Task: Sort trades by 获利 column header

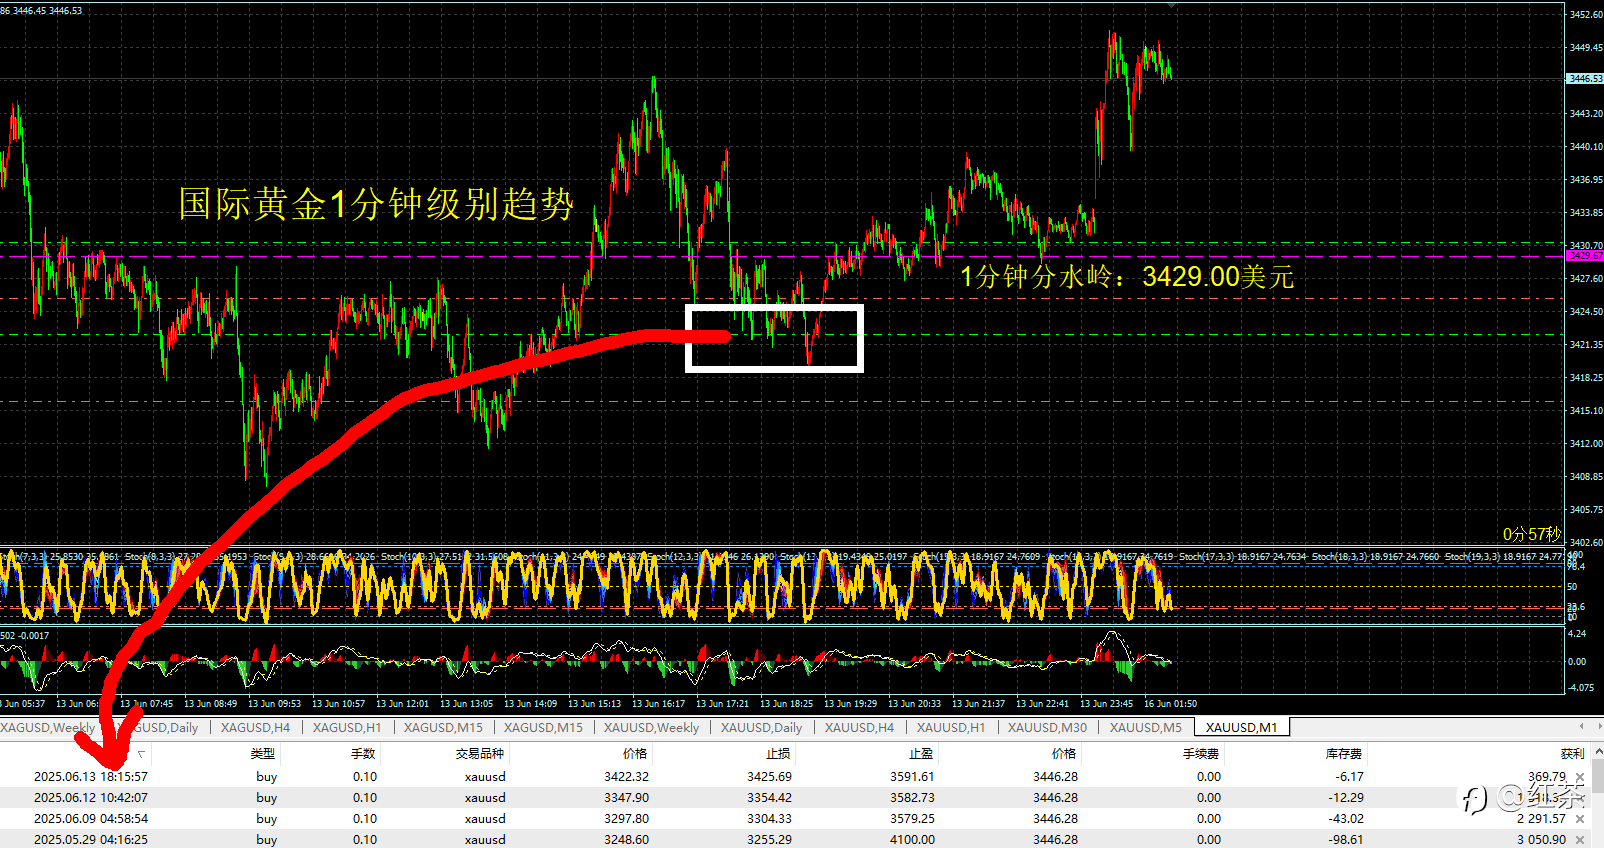Action: click(1573, 754)
